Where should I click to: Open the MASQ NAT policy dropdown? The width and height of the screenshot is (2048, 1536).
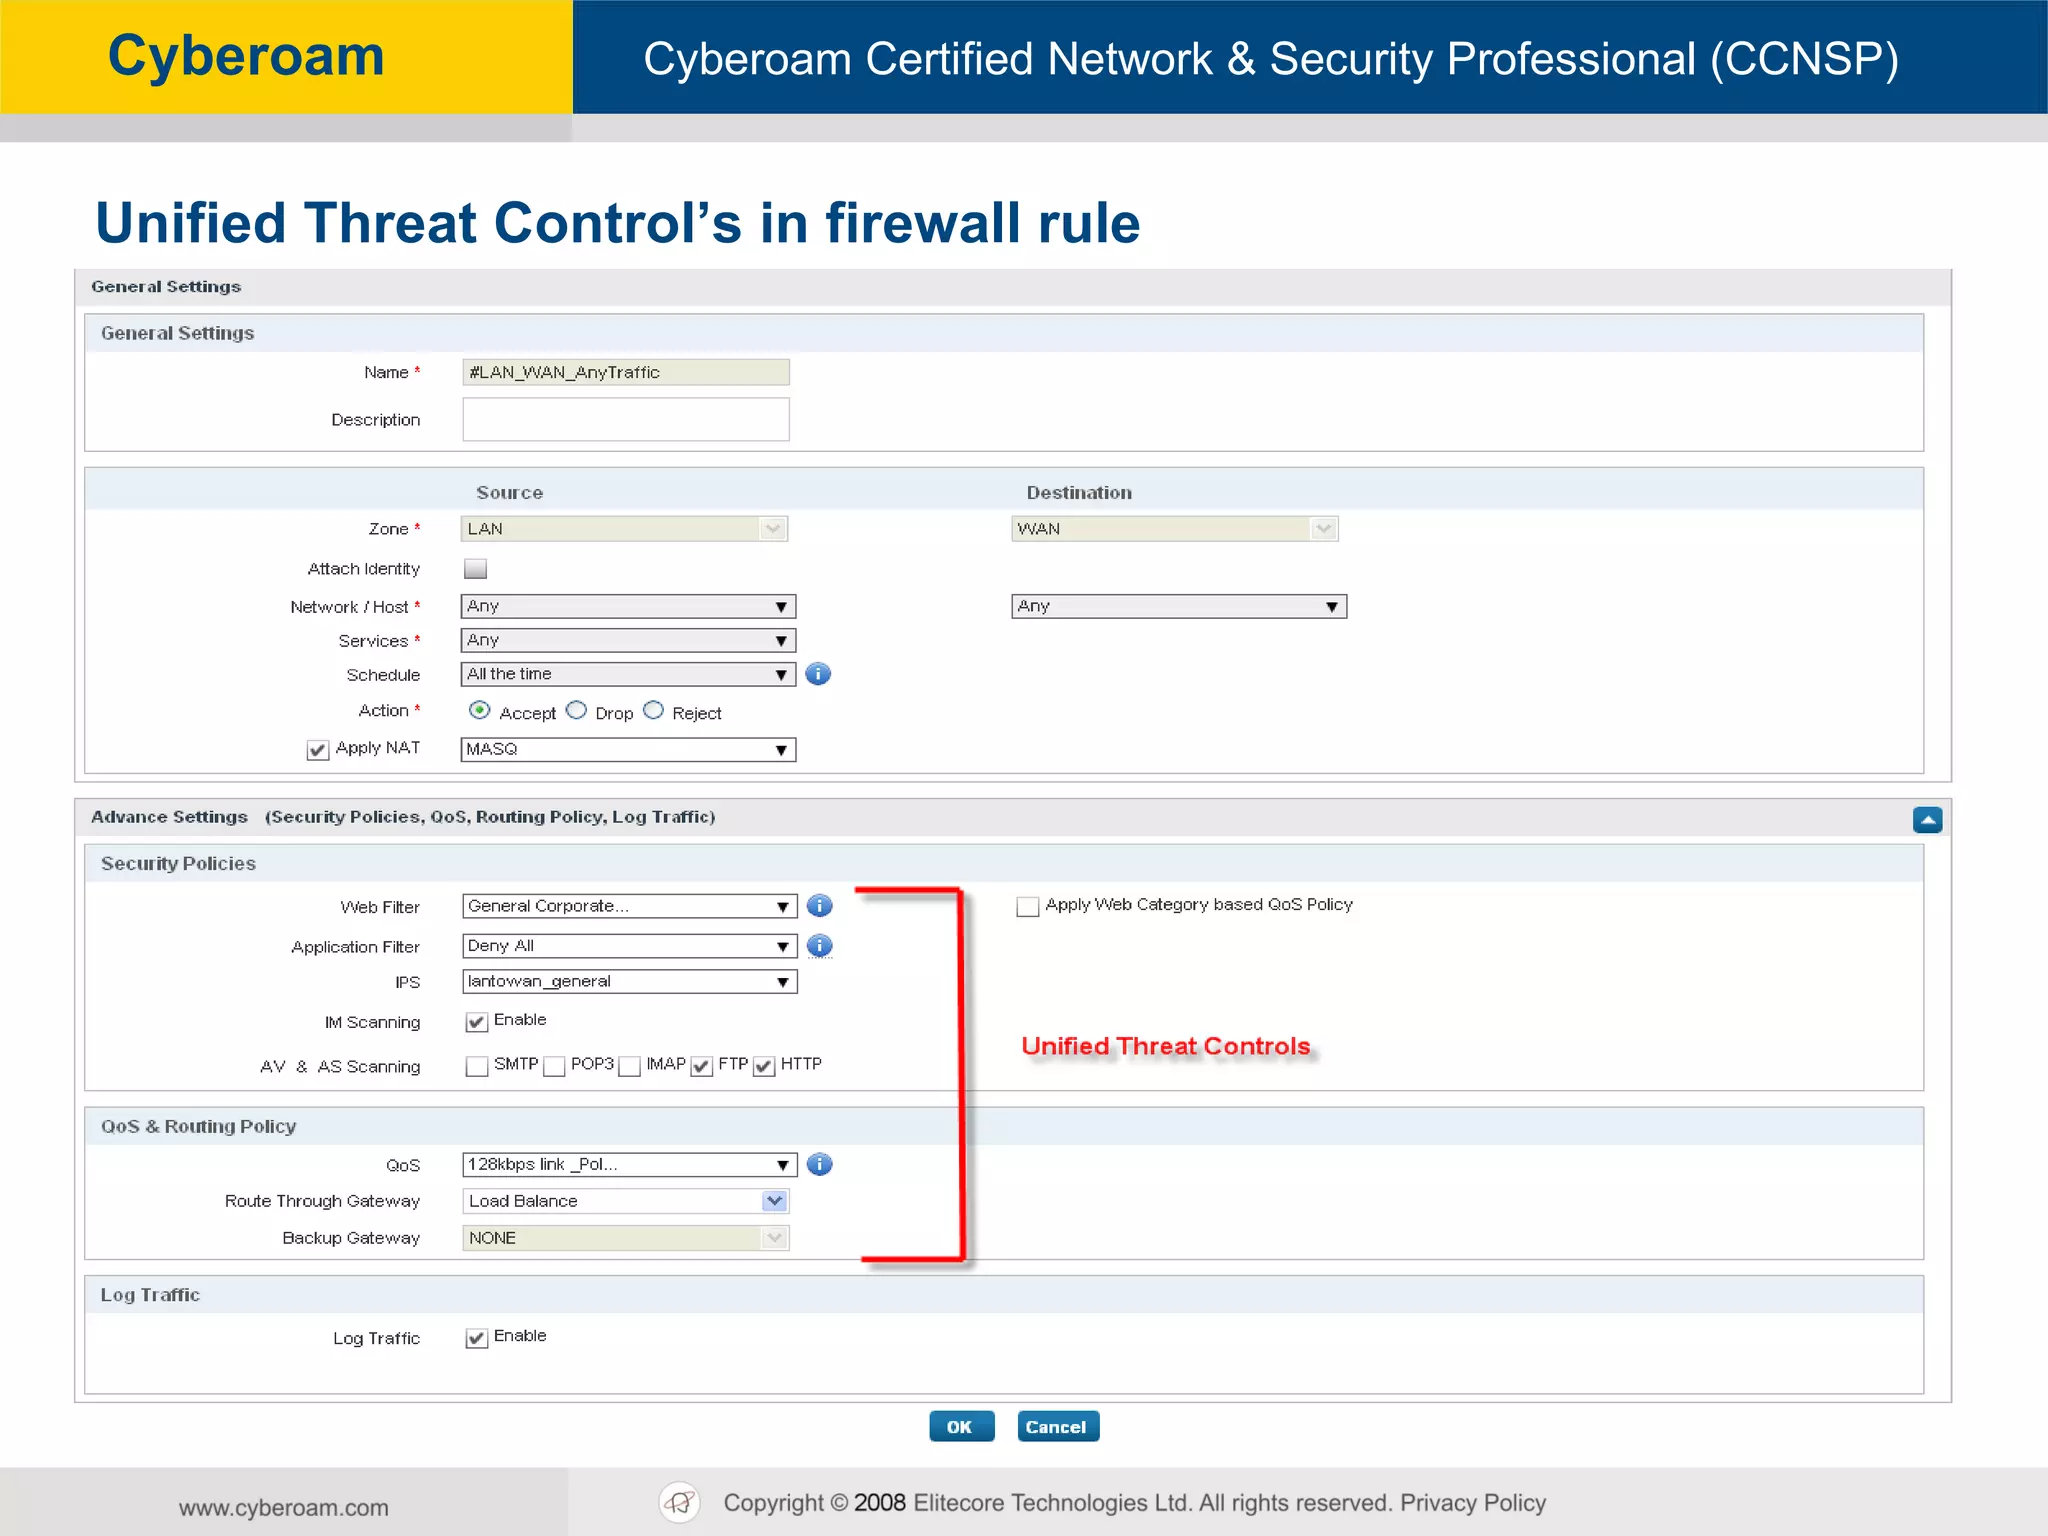628,749
